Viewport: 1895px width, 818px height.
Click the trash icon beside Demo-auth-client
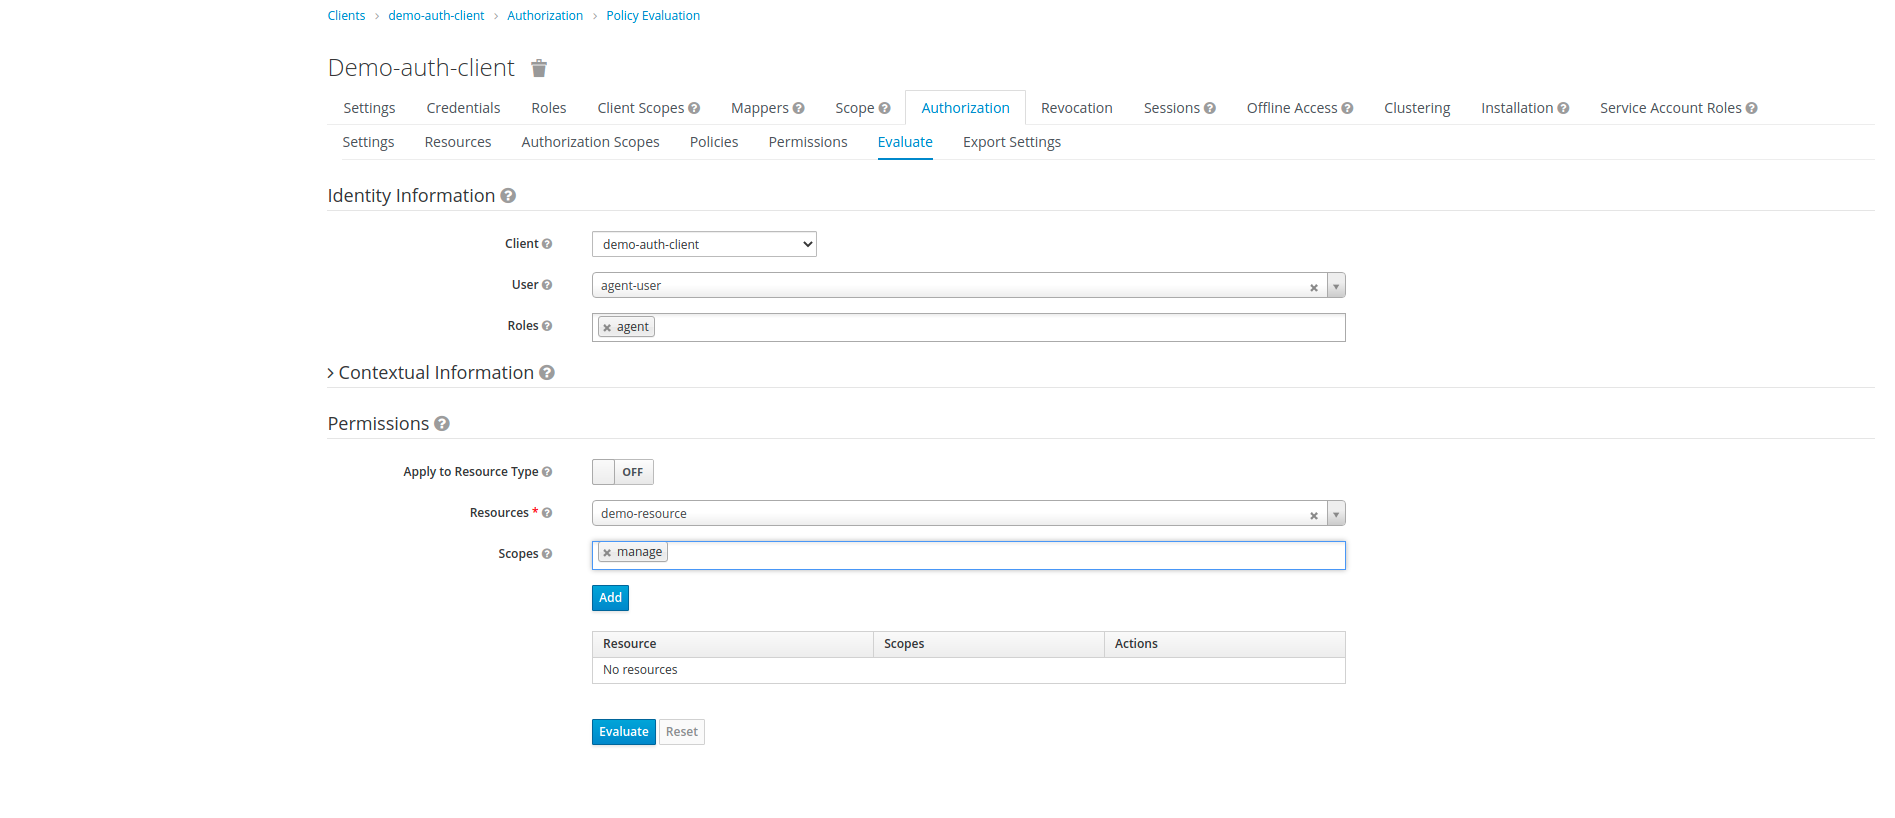tap(539, 68)
